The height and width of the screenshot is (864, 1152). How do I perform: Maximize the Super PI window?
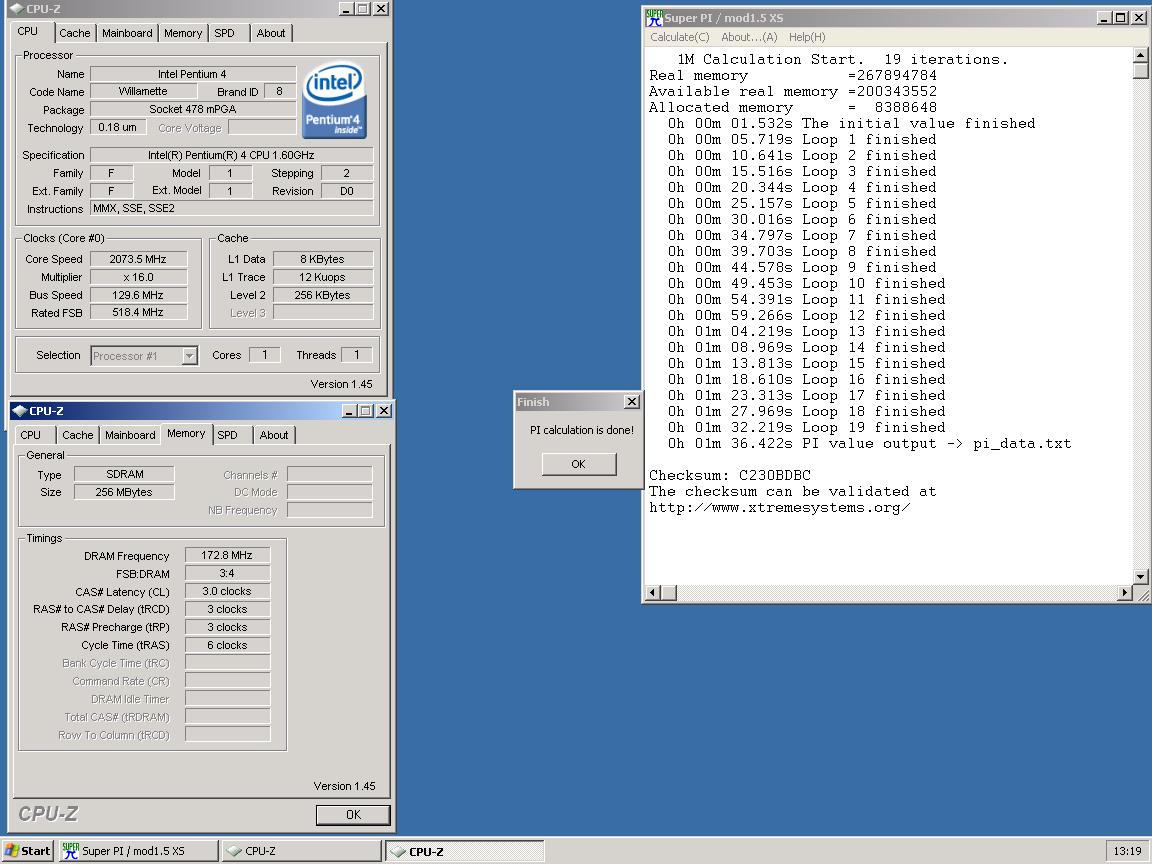coord(1120,18)
